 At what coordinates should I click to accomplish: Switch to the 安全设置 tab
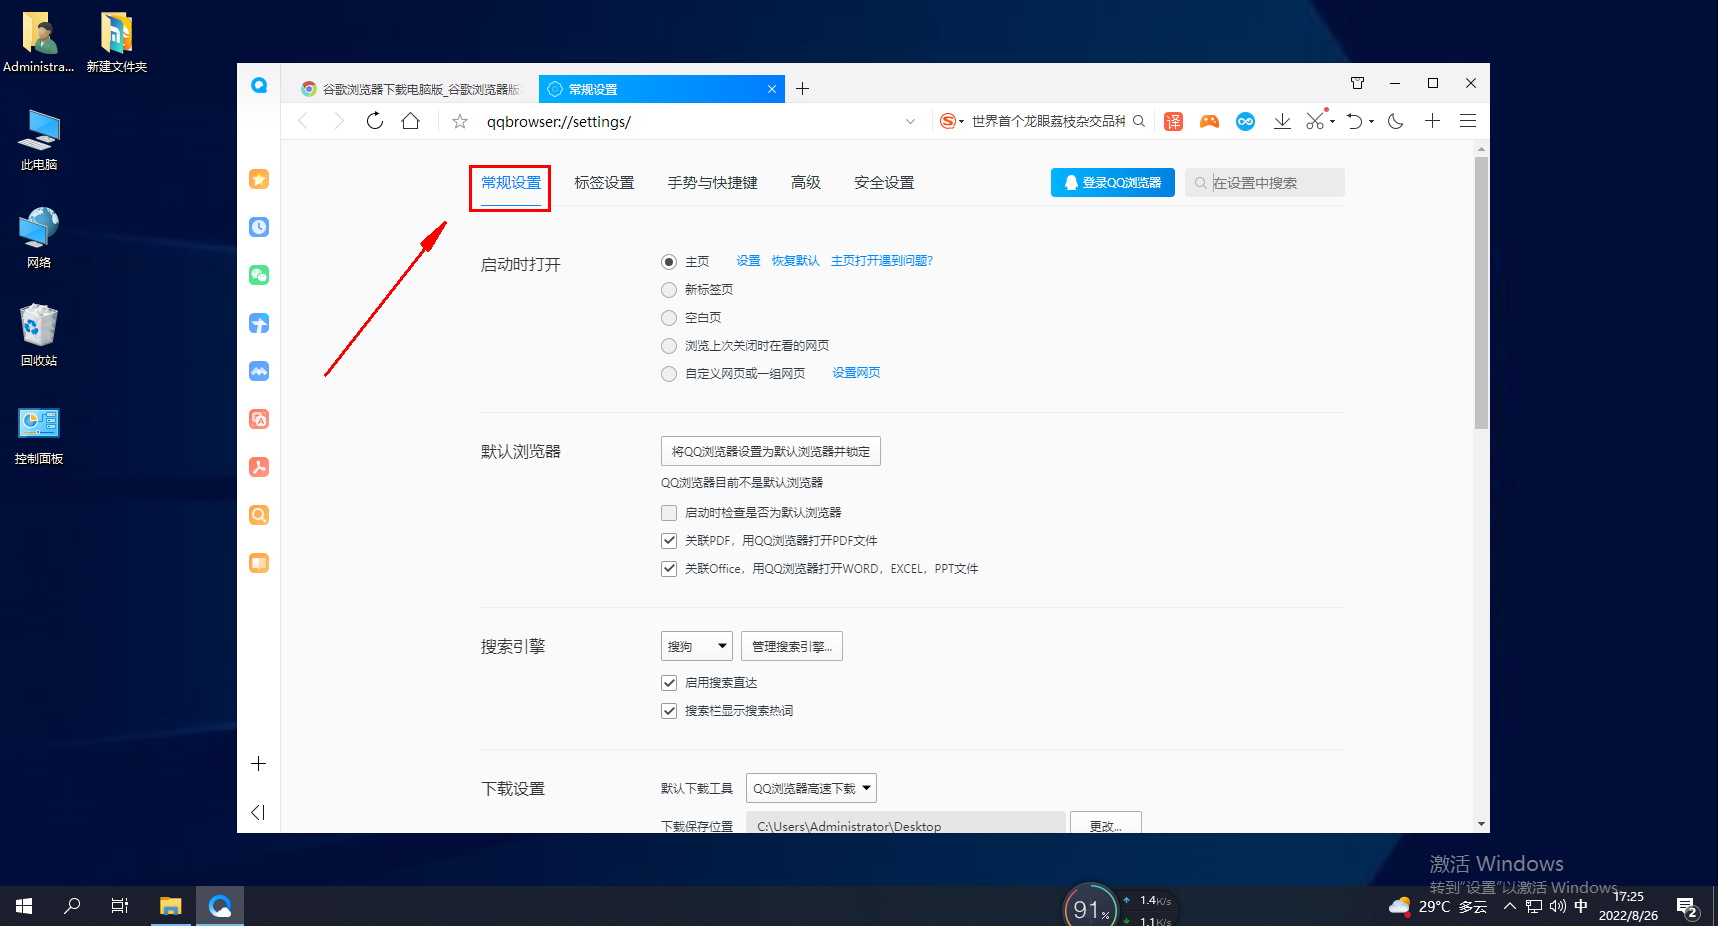[883, 182]
